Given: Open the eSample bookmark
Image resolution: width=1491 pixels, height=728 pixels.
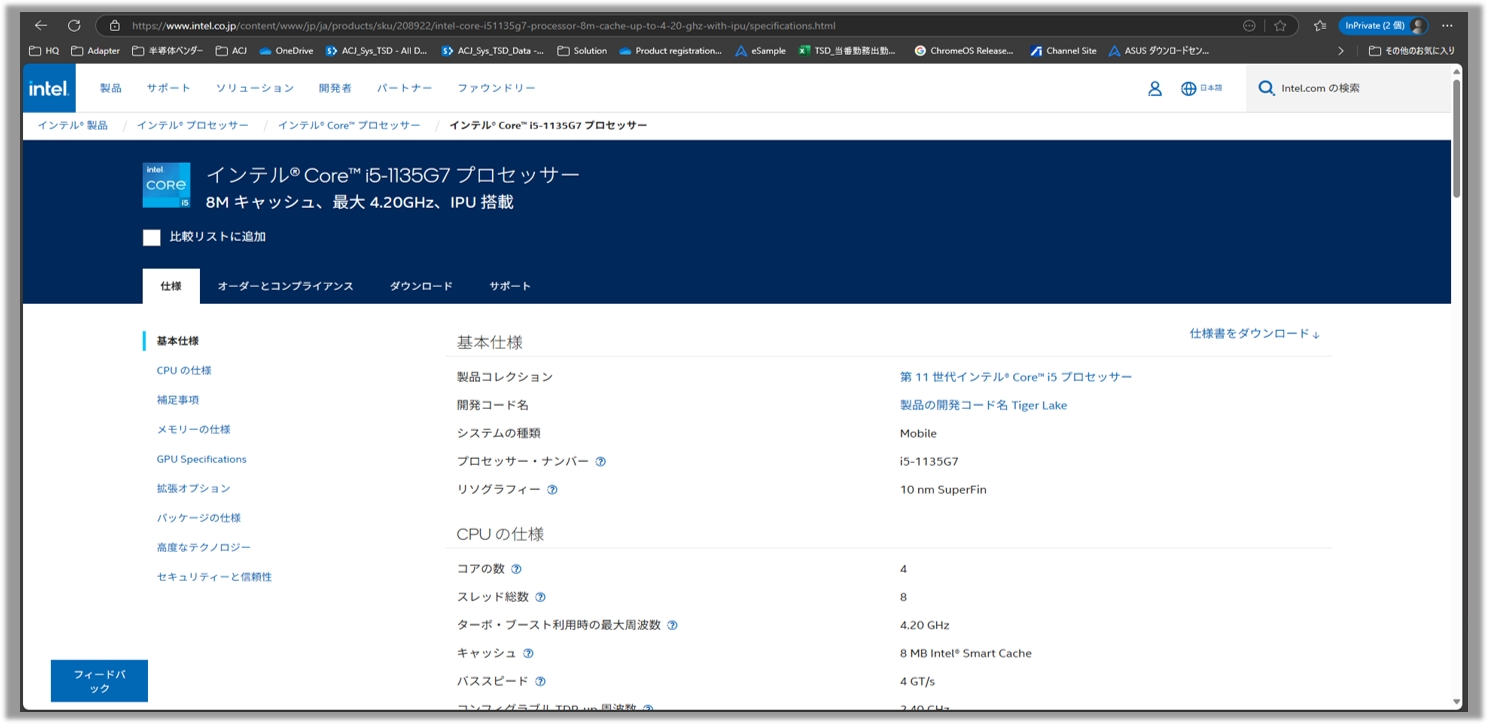Looking at the screenshot, I should coord(760,51).
